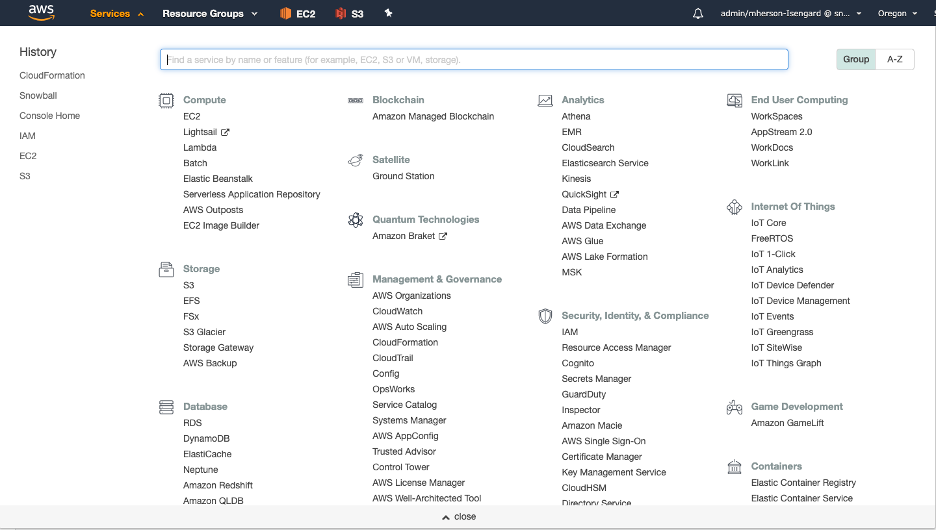Click the Compute category icon
936x530 pixels.
tap(166, 100)
